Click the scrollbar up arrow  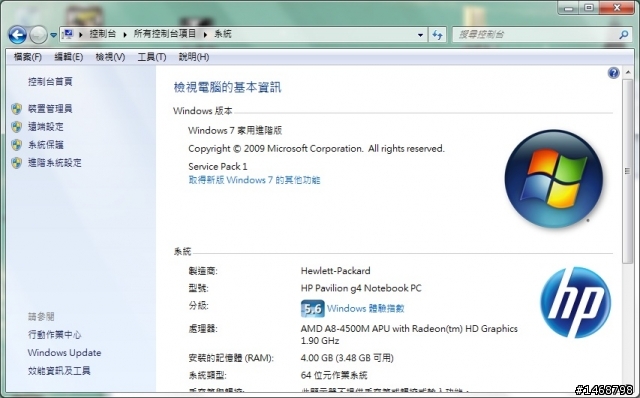627,72
